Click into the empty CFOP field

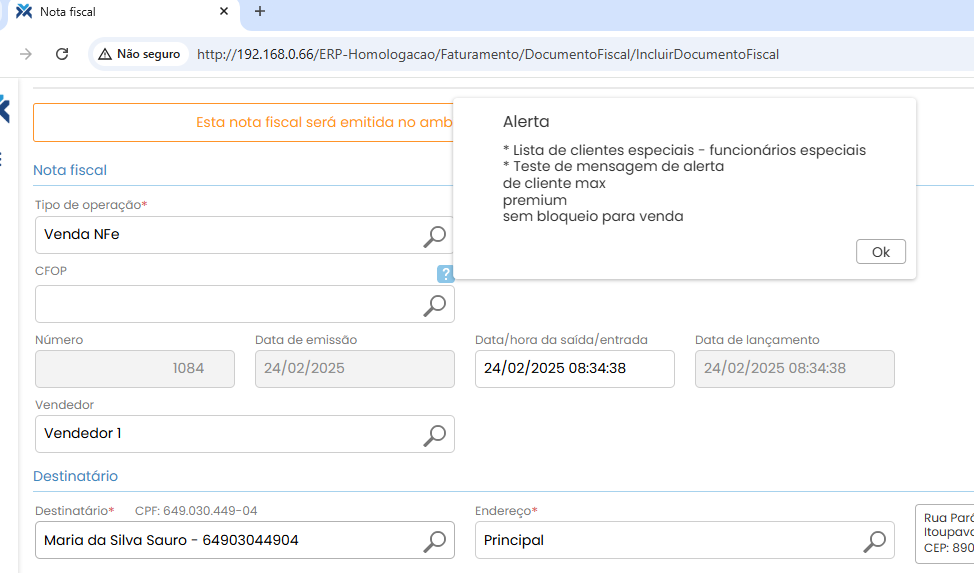pos(225,304)
